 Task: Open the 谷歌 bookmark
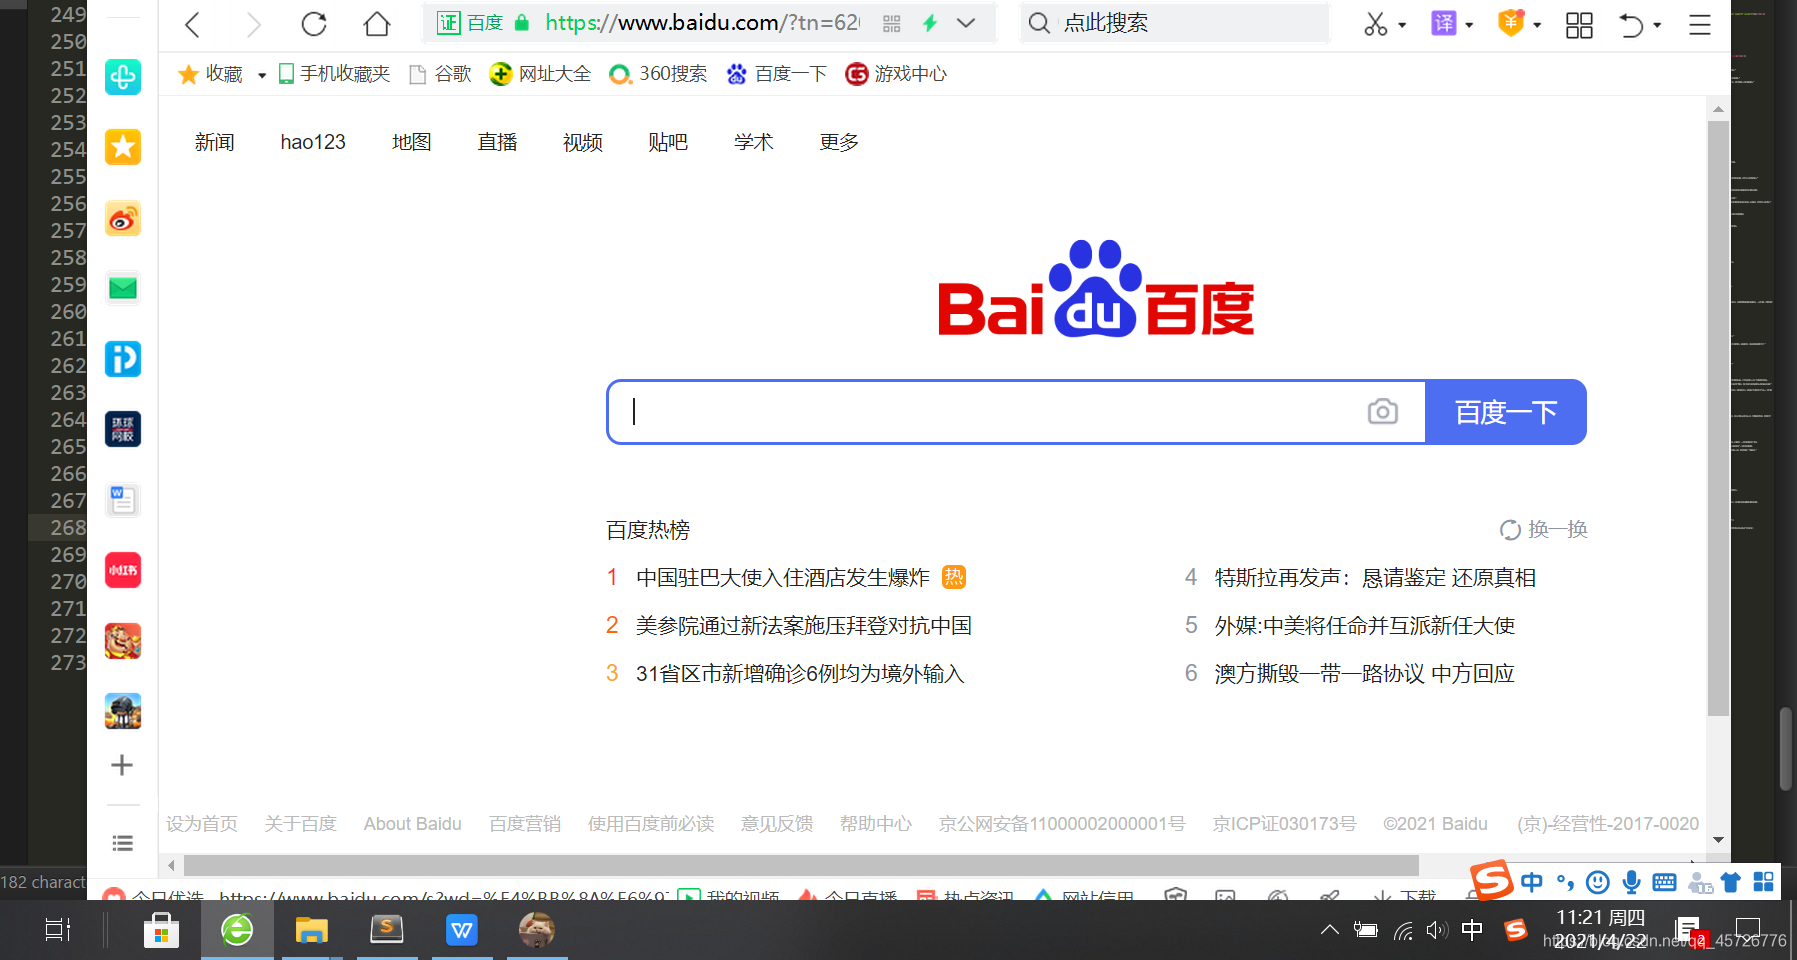tap(440, 74)
